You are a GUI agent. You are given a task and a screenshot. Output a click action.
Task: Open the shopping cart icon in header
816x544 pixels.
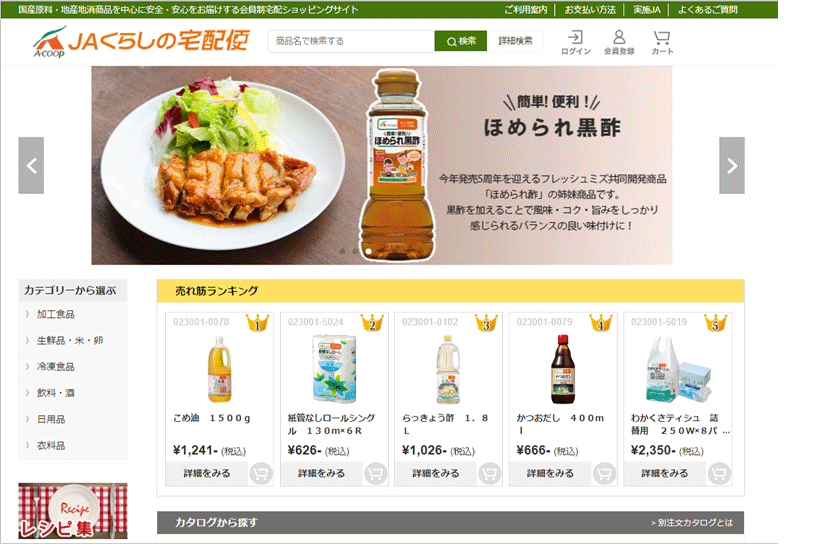(662, 42)
